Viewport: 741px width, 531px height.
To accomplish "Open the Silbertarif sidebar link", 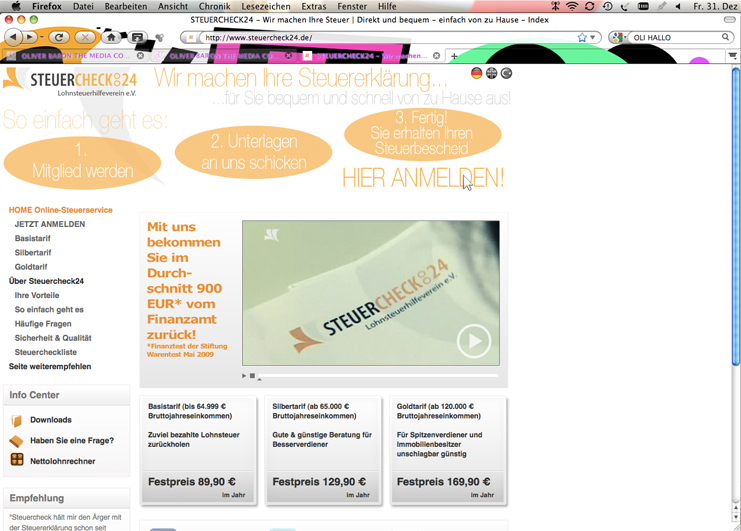I will click(x=33, y=253).
